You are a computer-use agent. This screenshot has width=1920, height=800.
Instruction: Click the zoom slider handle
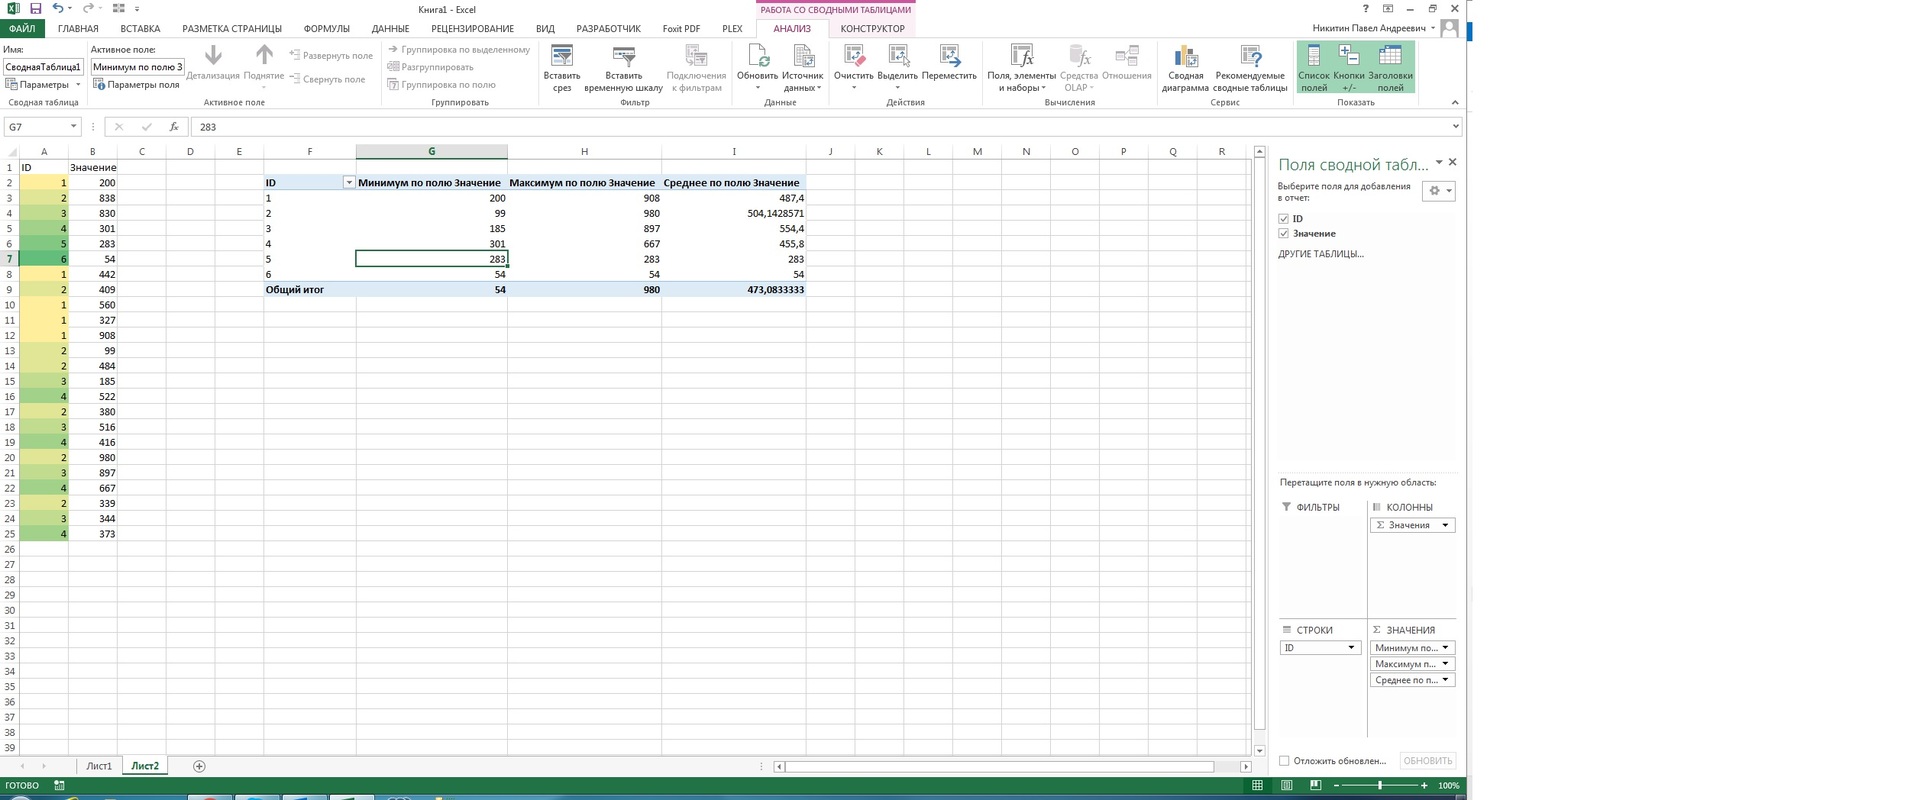point(1380,786)
